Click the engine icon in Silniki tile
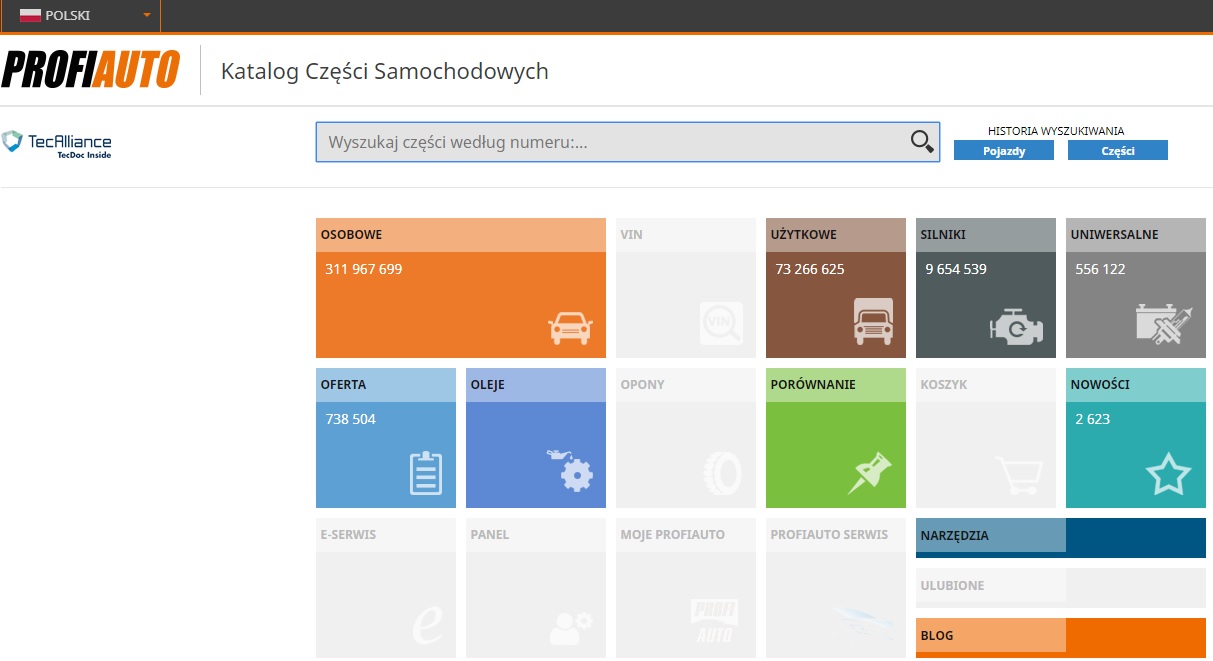1213x661 pixels. pyautogui.click(x=1015, y=327)
